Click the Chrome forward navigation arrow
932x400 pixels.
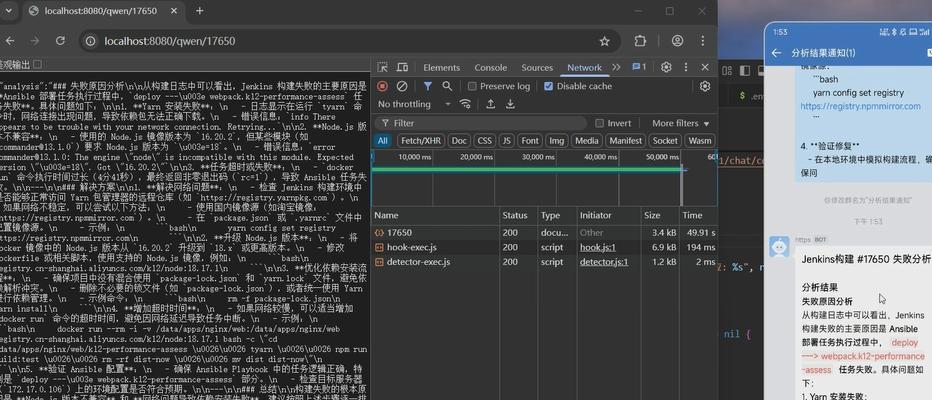coord(35,41)
